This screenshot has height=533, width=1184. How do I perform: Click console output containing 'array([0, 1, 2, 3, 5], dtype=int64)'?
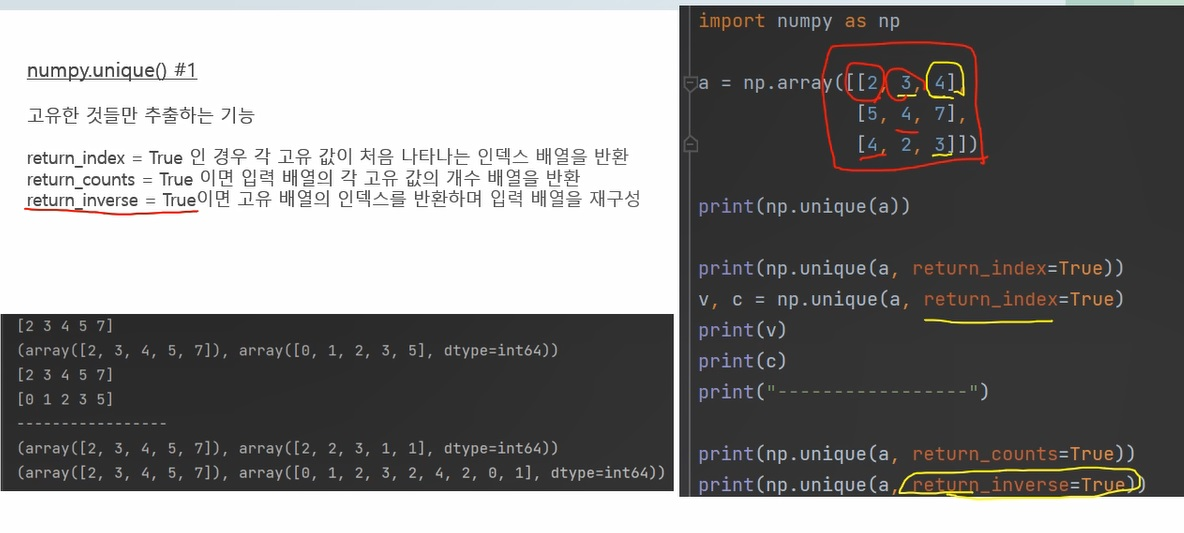287,350
